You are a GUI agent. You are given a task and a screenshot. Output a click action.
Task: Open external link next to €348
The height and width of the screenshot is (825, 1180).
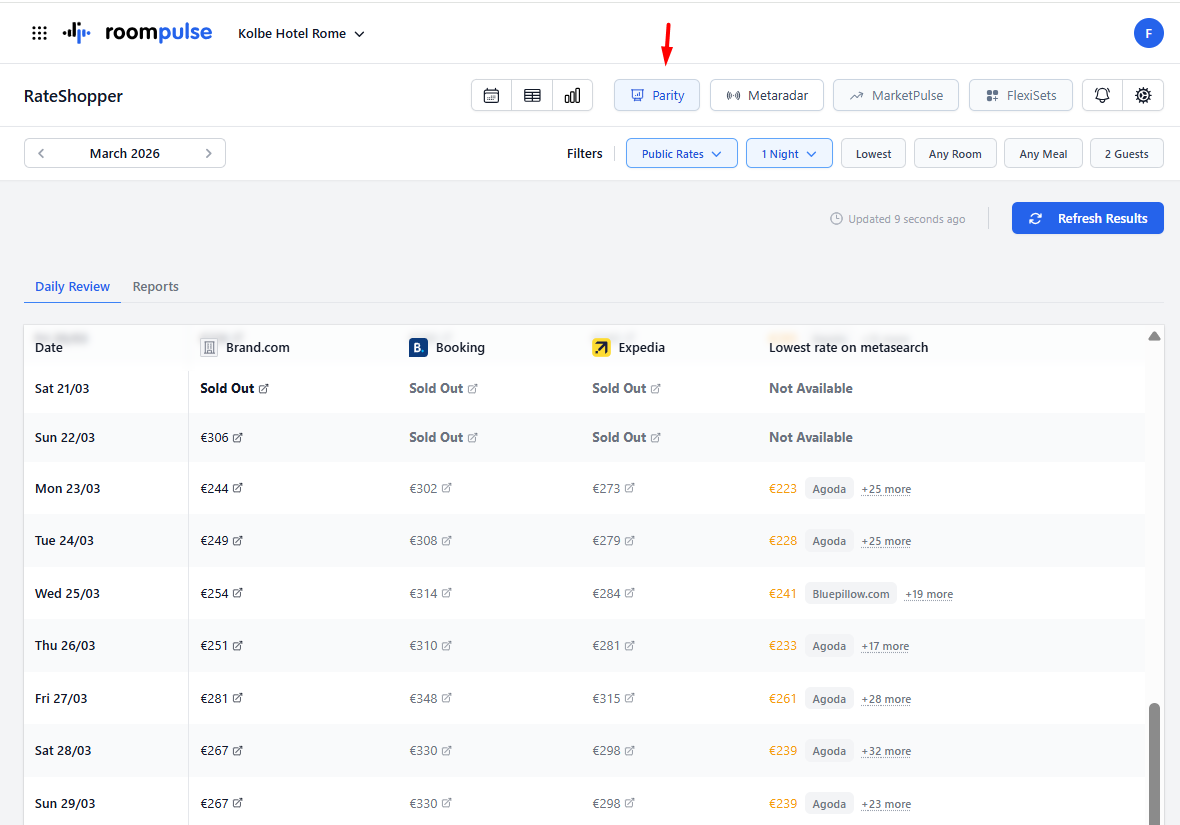[x=446, y=698]
